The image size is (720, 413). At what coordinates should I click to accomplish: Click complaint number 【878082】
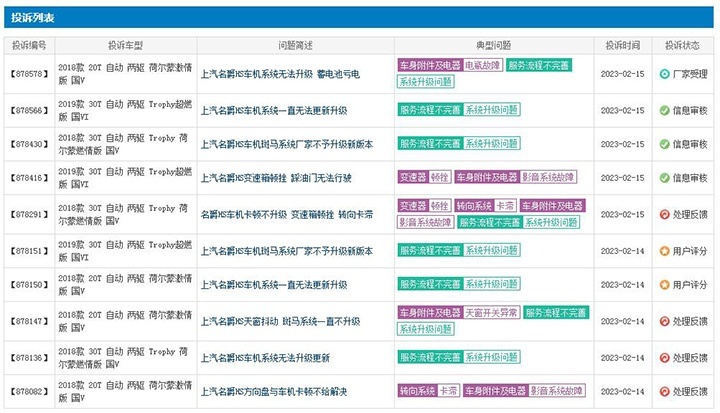click(29, 392)
